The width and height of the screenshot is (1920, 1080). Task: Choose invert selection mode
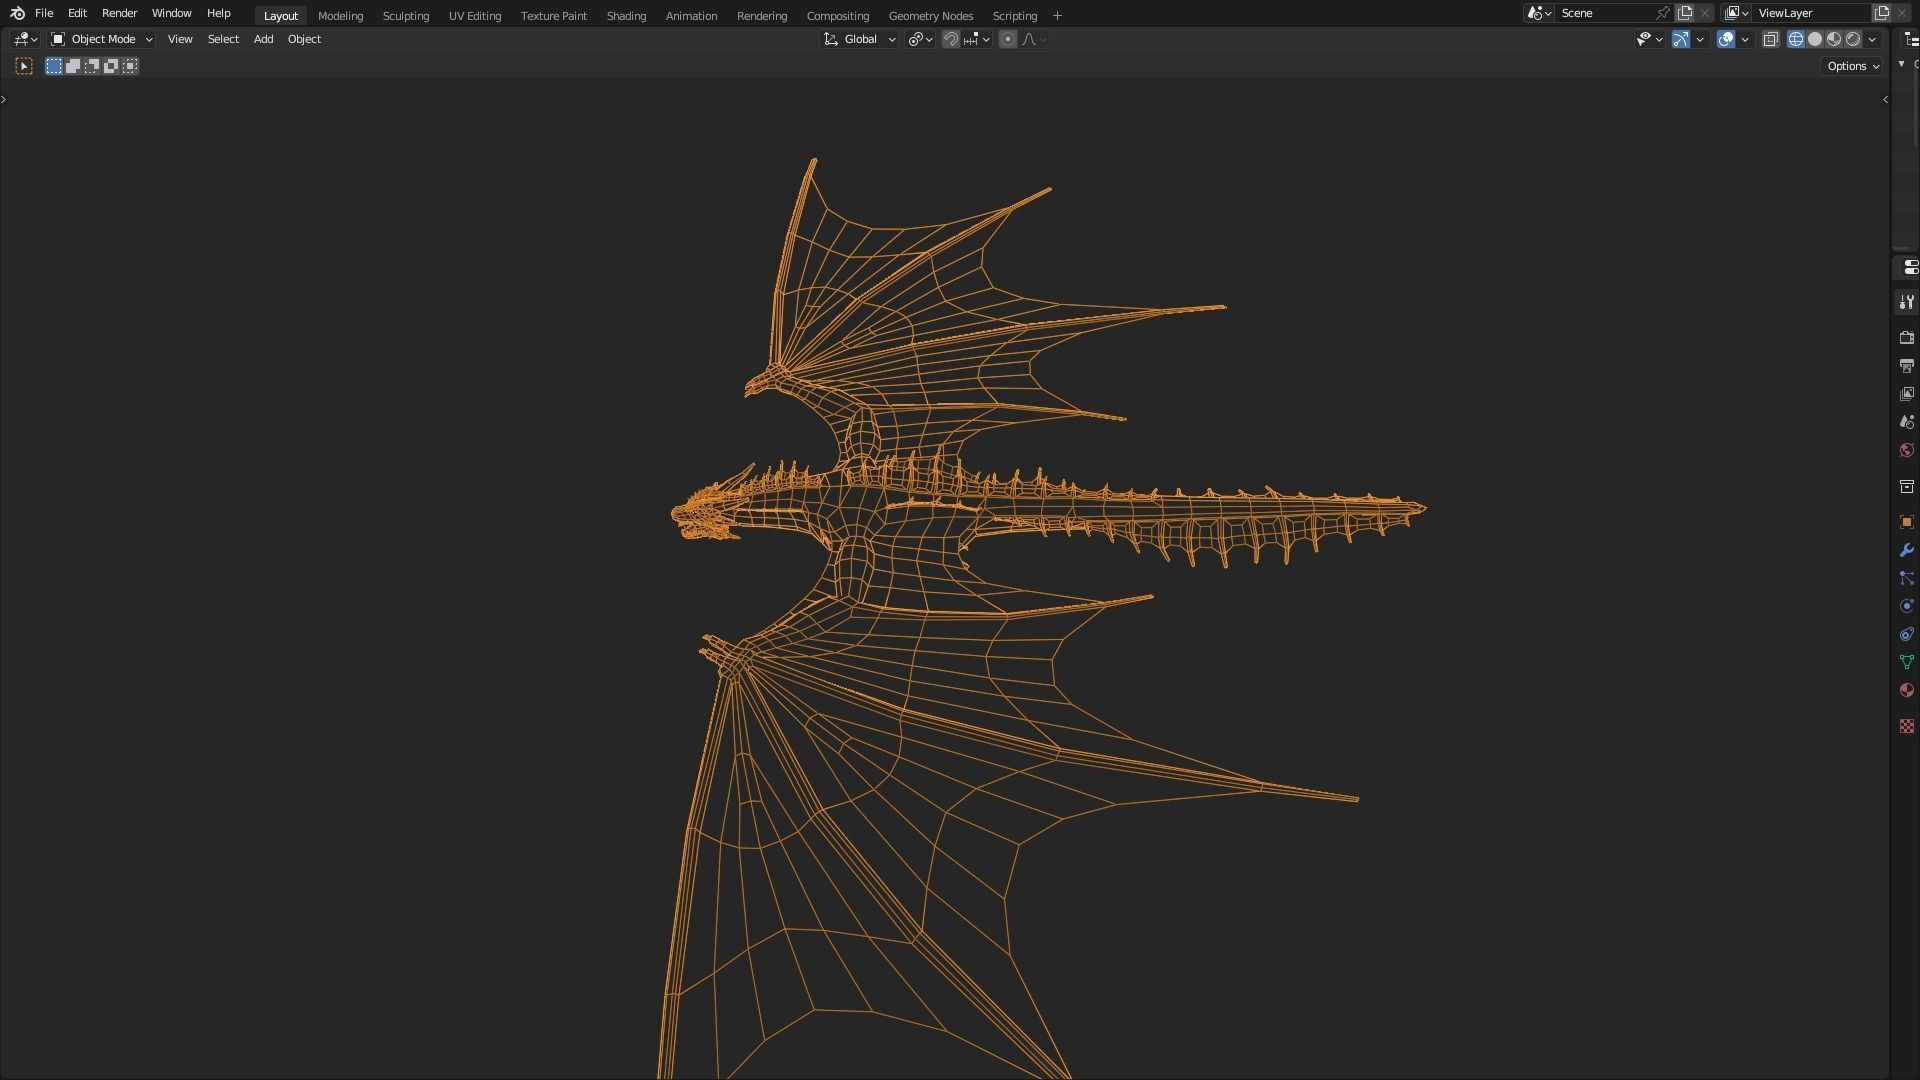(111, 66)
